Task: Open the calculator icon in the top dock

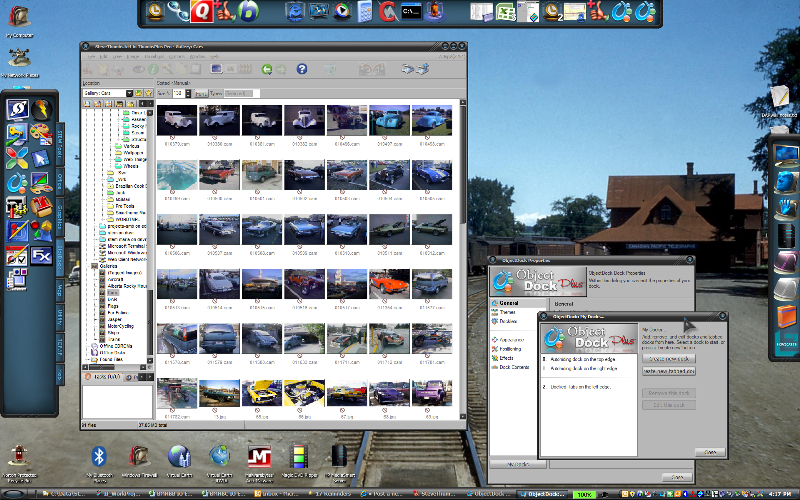Action: point(365,12)
